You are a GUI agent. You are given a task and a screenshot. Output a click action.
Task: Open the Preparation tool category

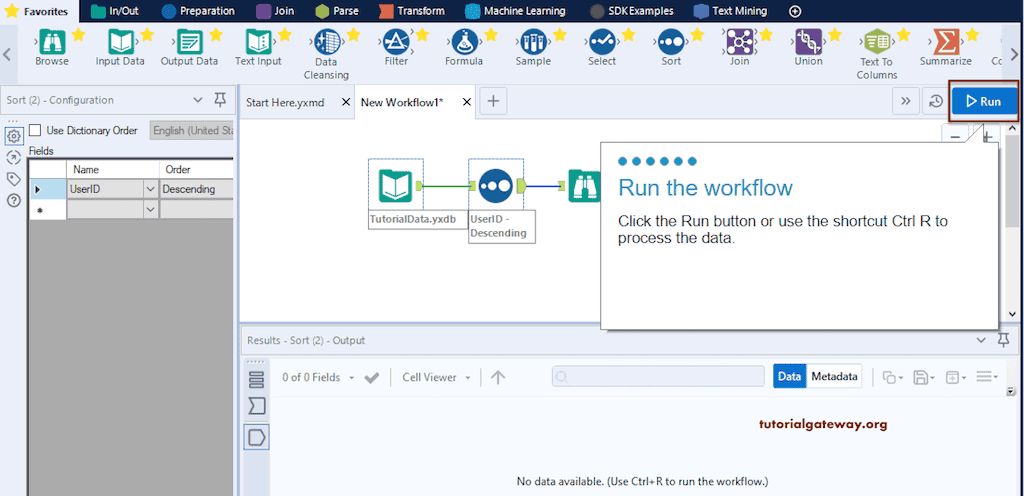[x=199, y=10]
